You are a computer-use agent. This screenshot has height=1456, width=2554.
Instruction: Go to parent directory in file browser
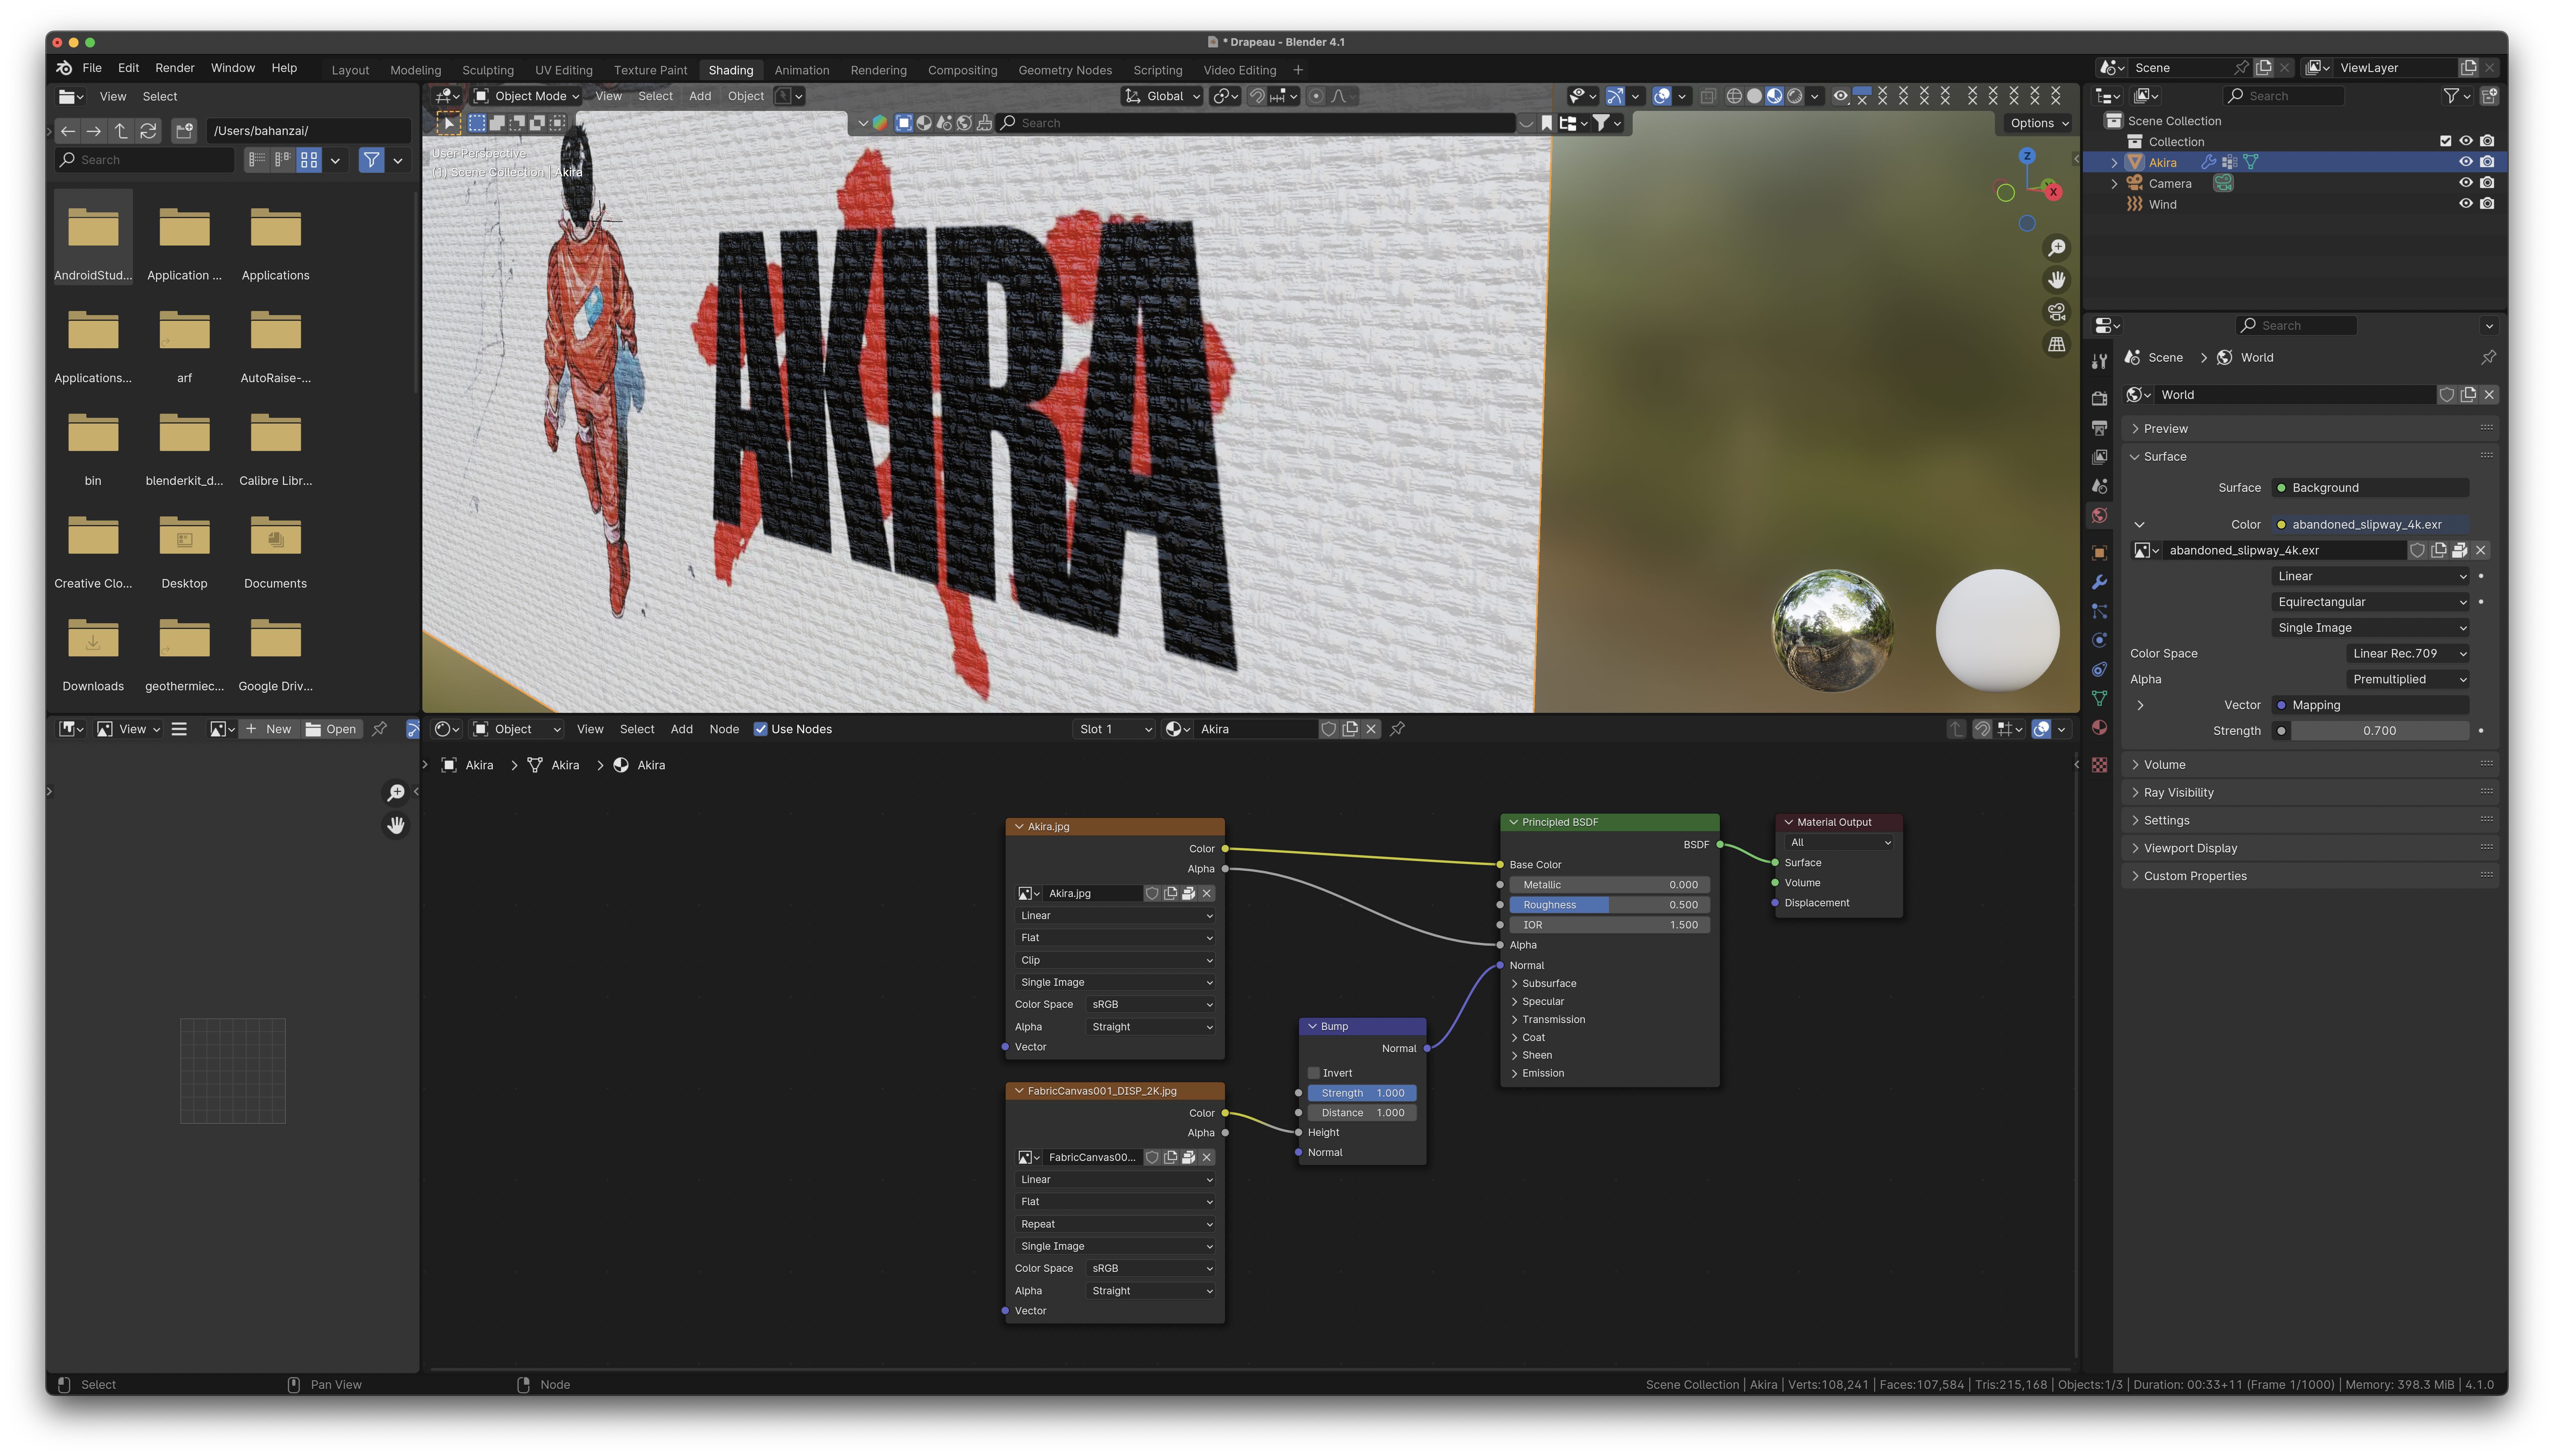click(x=121, y=131)
